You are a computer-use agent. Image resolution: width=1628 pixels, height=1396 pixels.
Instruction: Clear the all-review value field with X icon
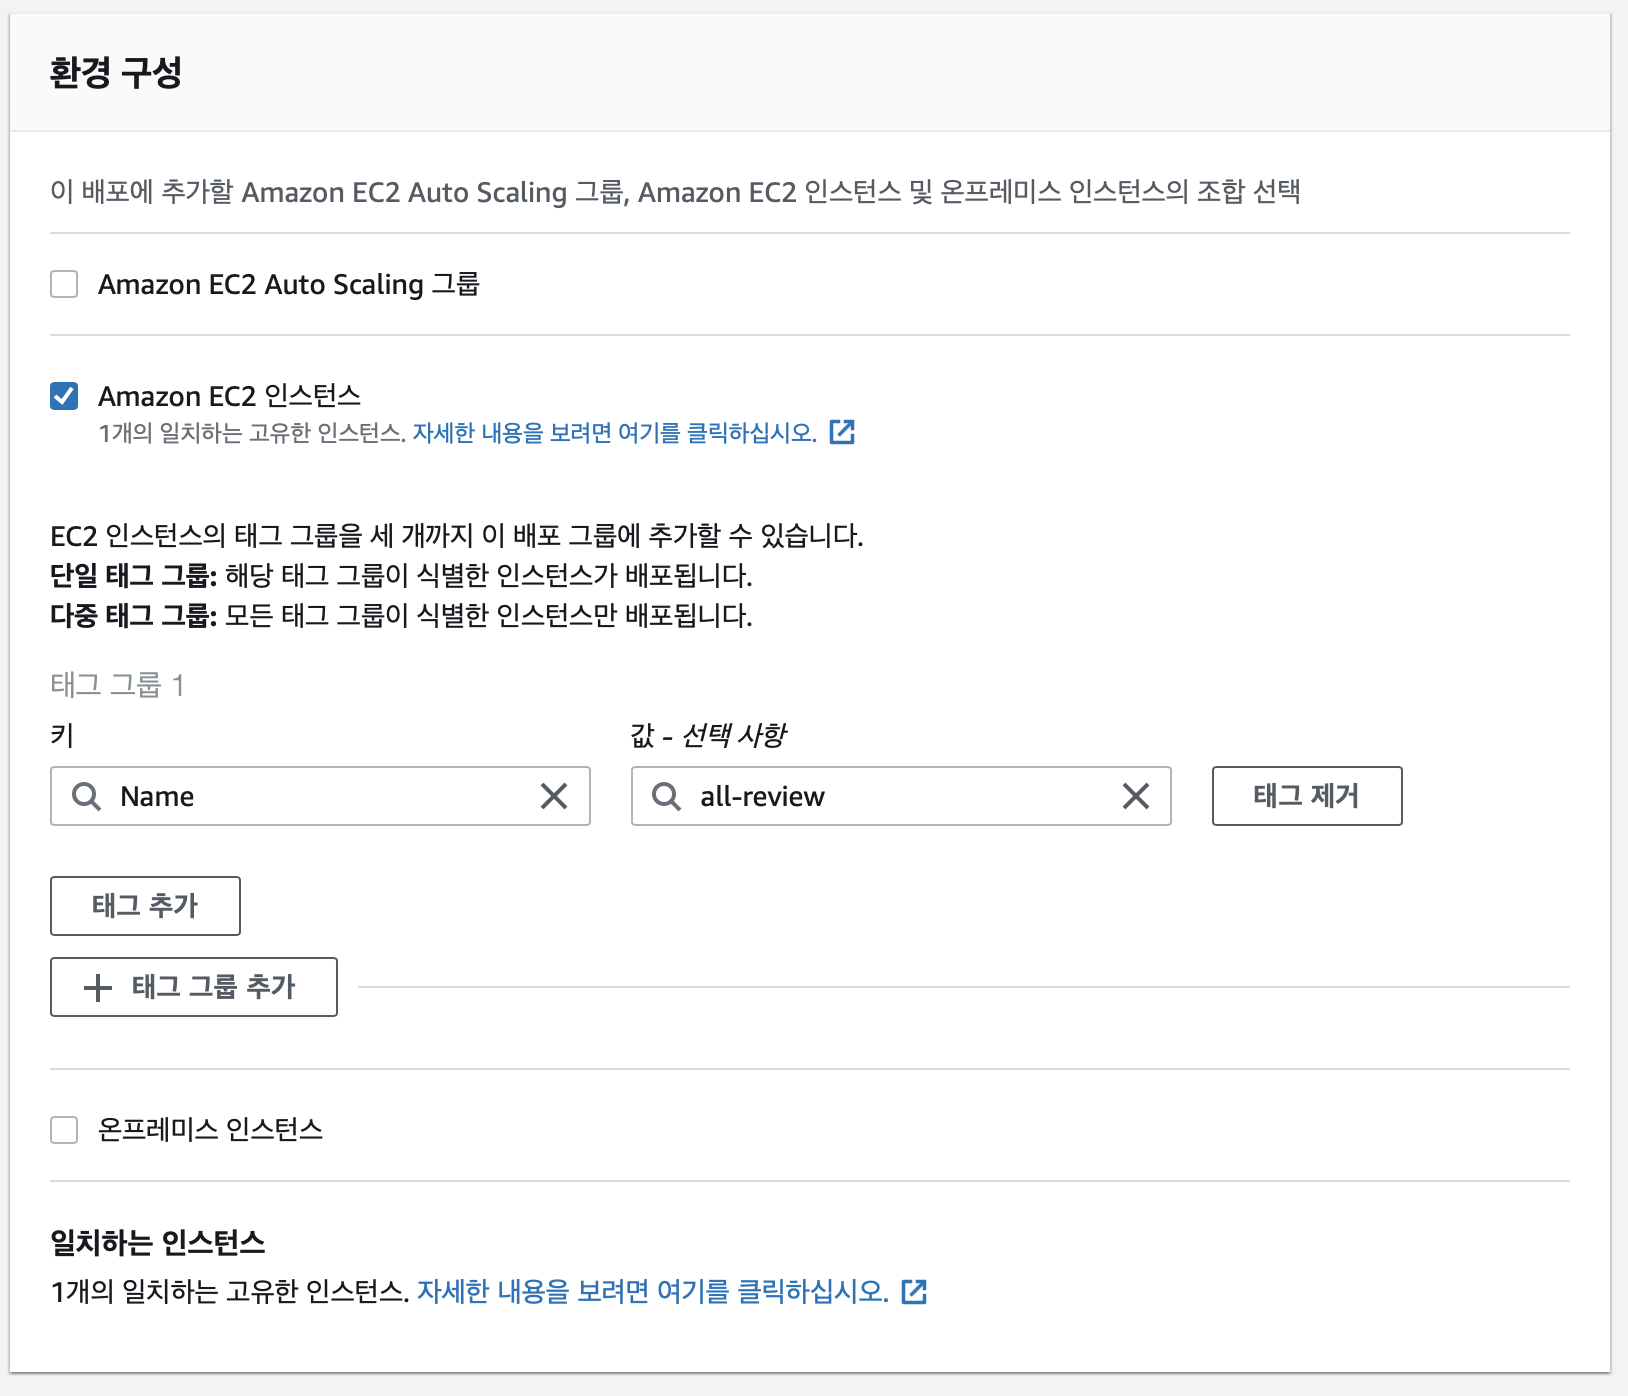pyautogui.click(x=1135, y=796)
